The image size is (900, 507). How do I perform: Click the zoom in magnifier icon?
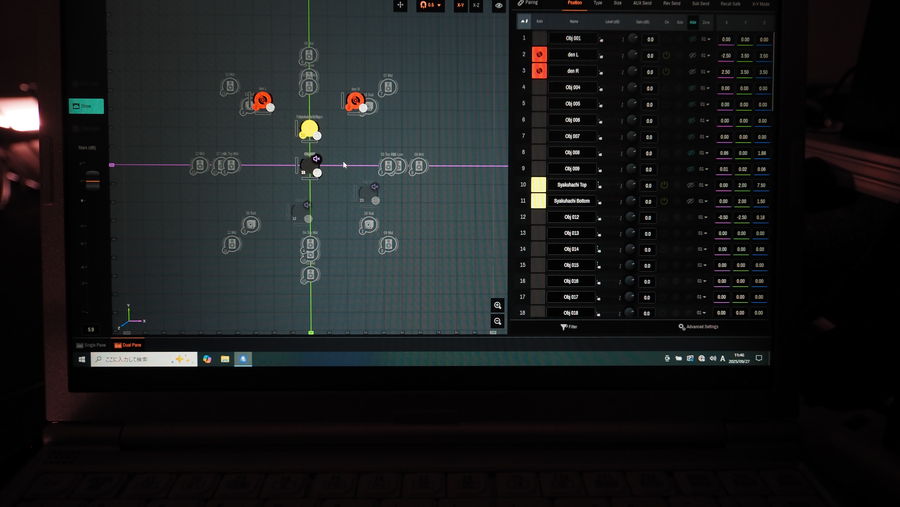tap(497, 305)
